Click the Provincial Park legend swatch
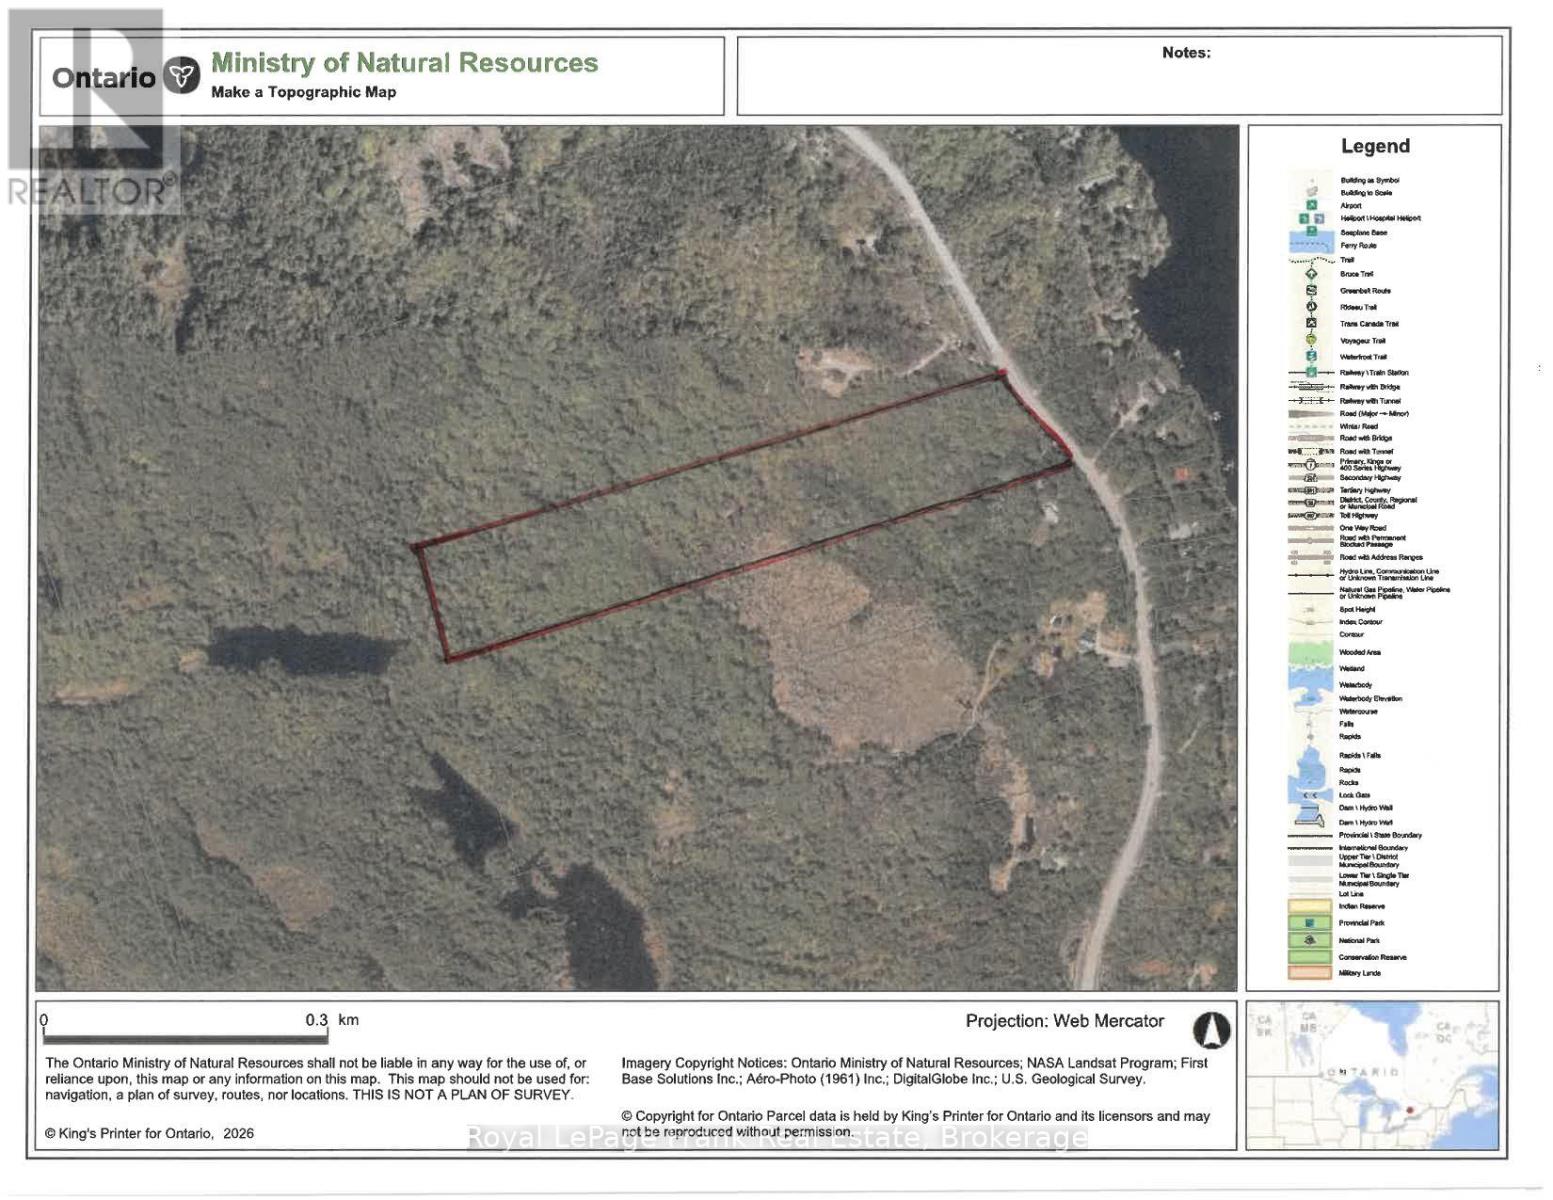Viewport: 1553px width, 1200px height. click(1310, 923)
